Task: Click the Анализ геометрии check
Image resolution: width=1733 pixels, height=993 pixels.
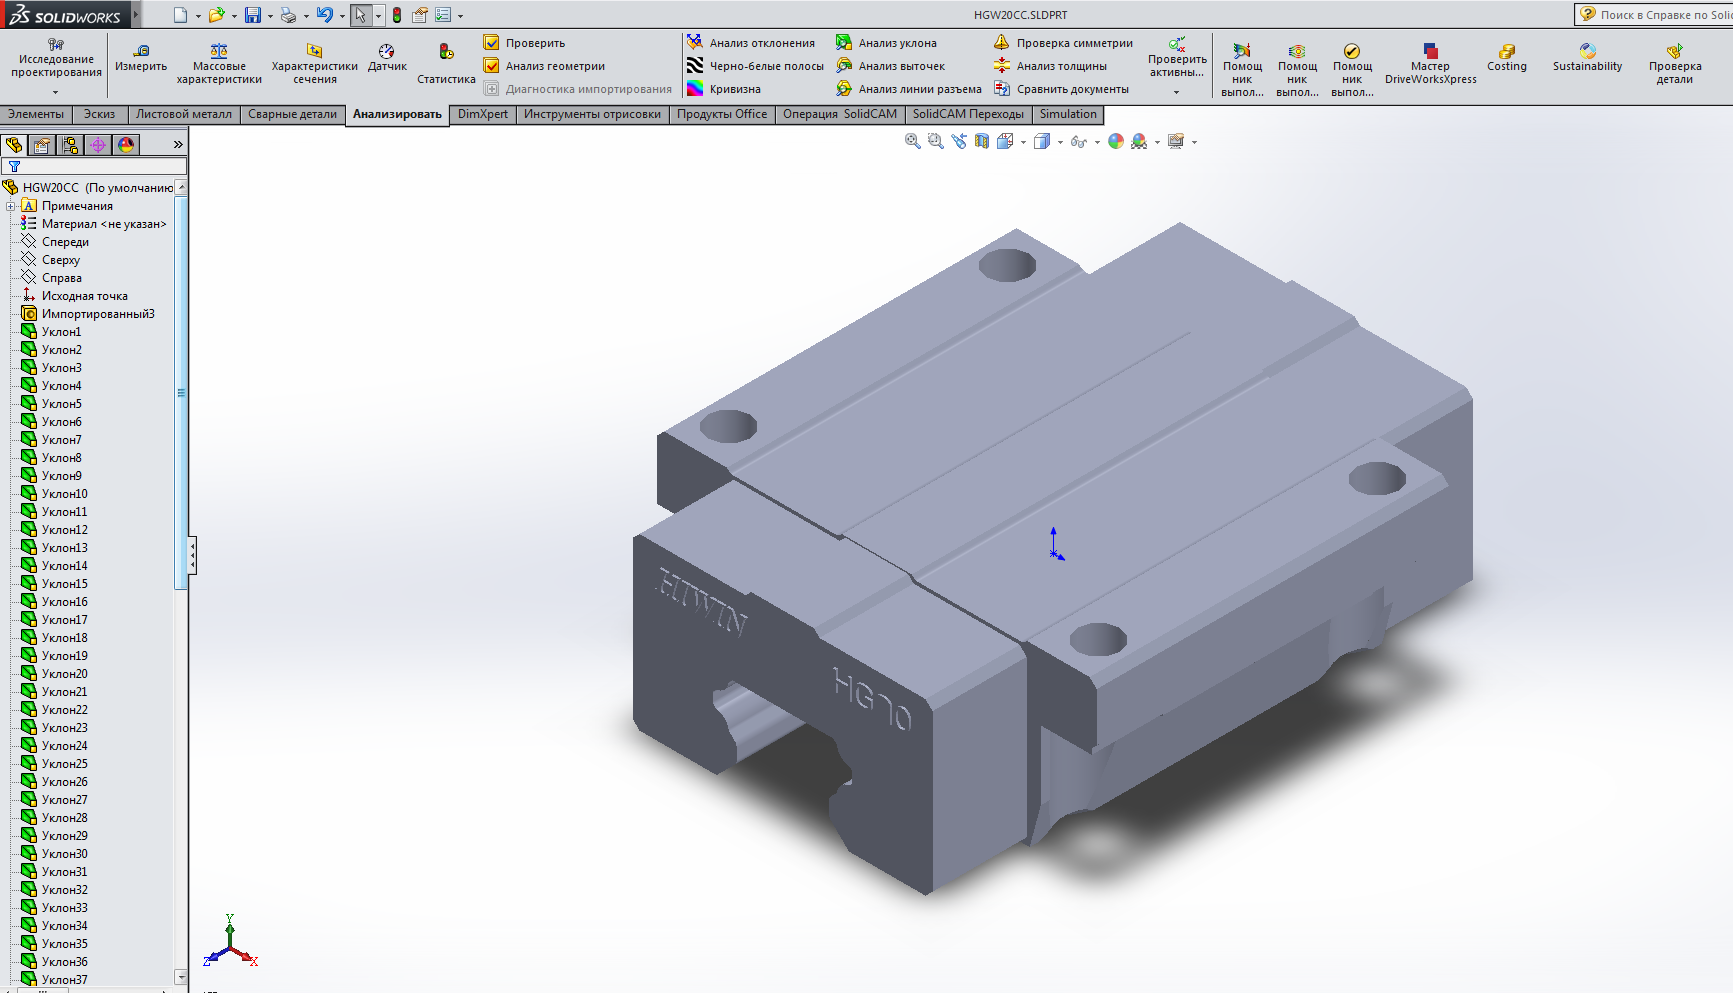Action: (545, 66)
